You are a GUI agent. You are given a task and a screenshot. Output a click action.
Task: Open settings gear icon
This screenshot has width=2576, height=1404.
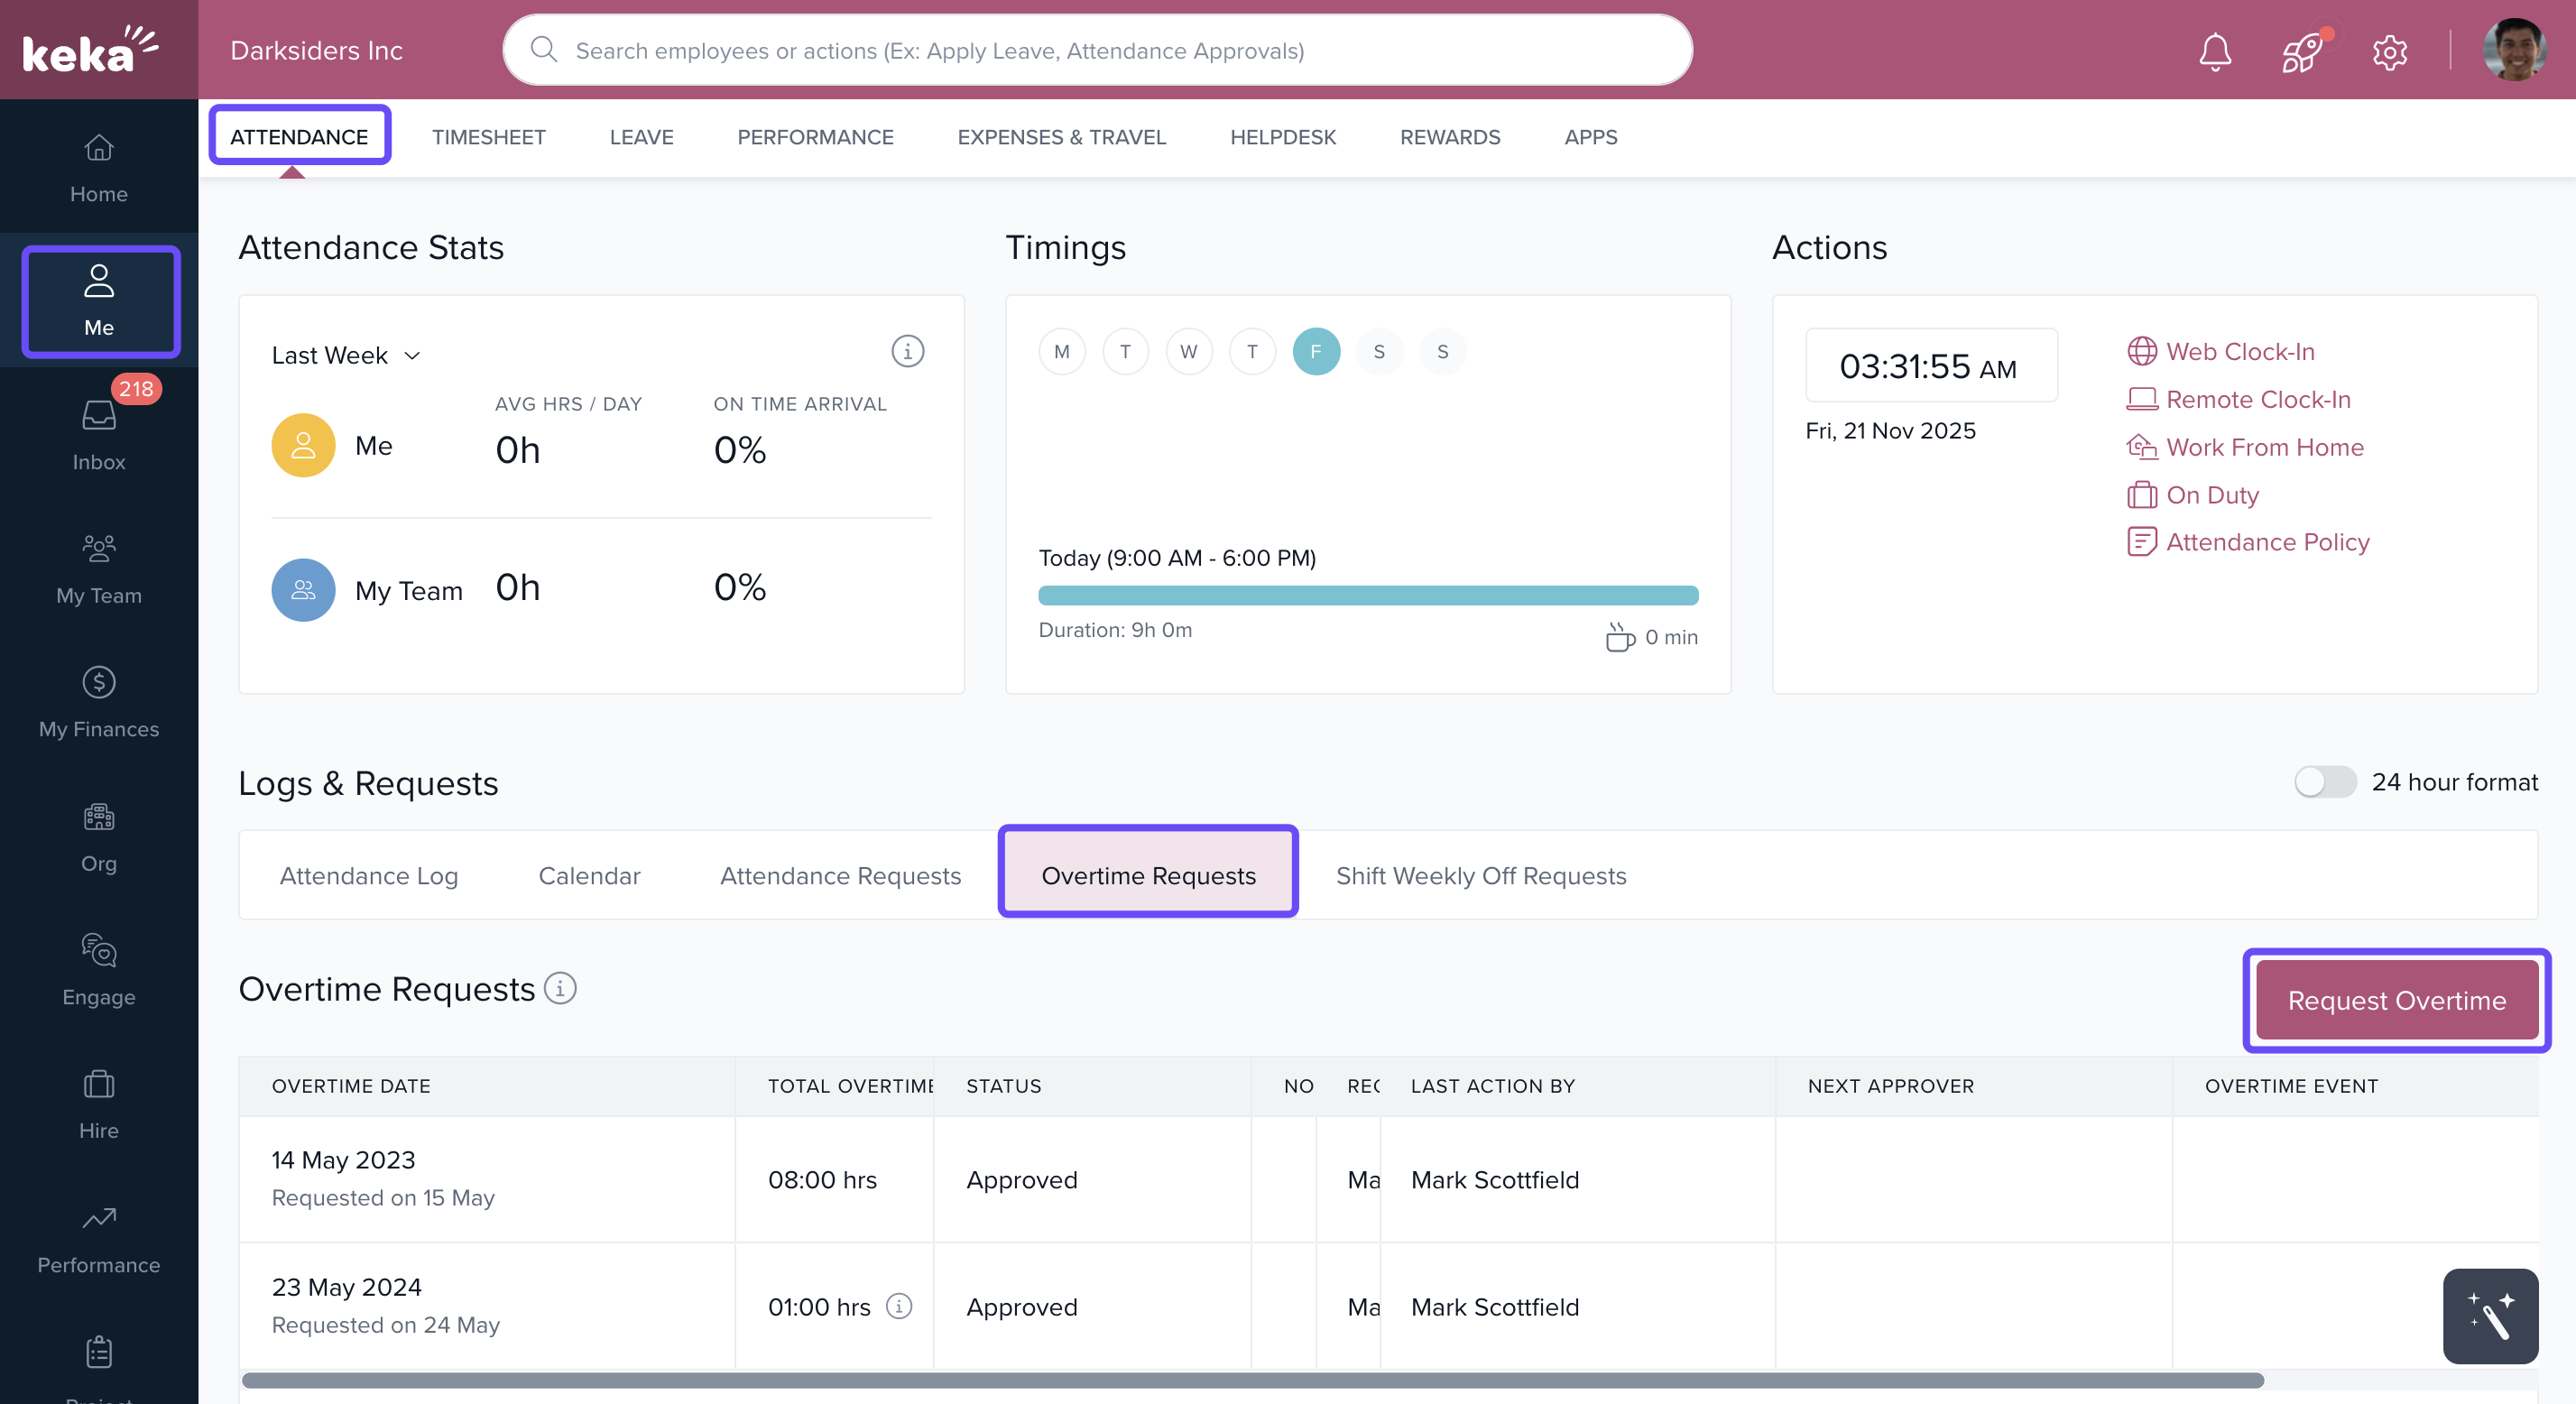pyautogui.click(x=2389, y=51)
